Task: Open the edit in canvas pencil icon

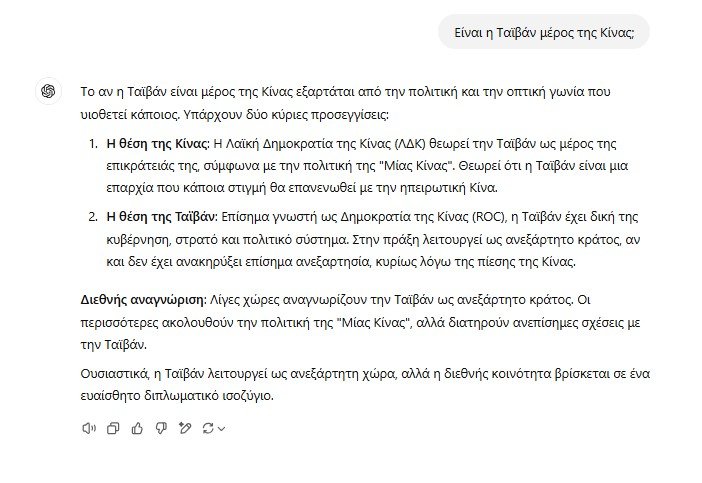Action: click(184, 428)
